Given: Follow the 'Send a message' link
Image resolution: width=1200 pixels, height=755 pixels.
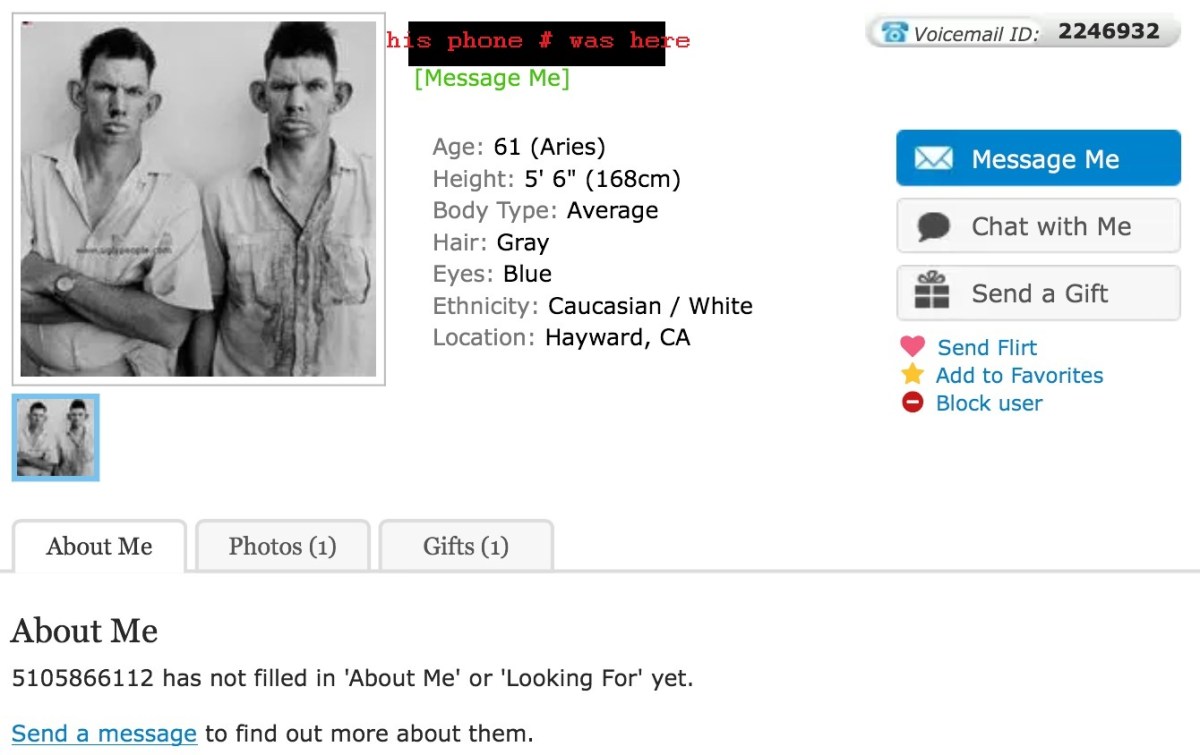Looking at the screenshot, I should [104, 733].
